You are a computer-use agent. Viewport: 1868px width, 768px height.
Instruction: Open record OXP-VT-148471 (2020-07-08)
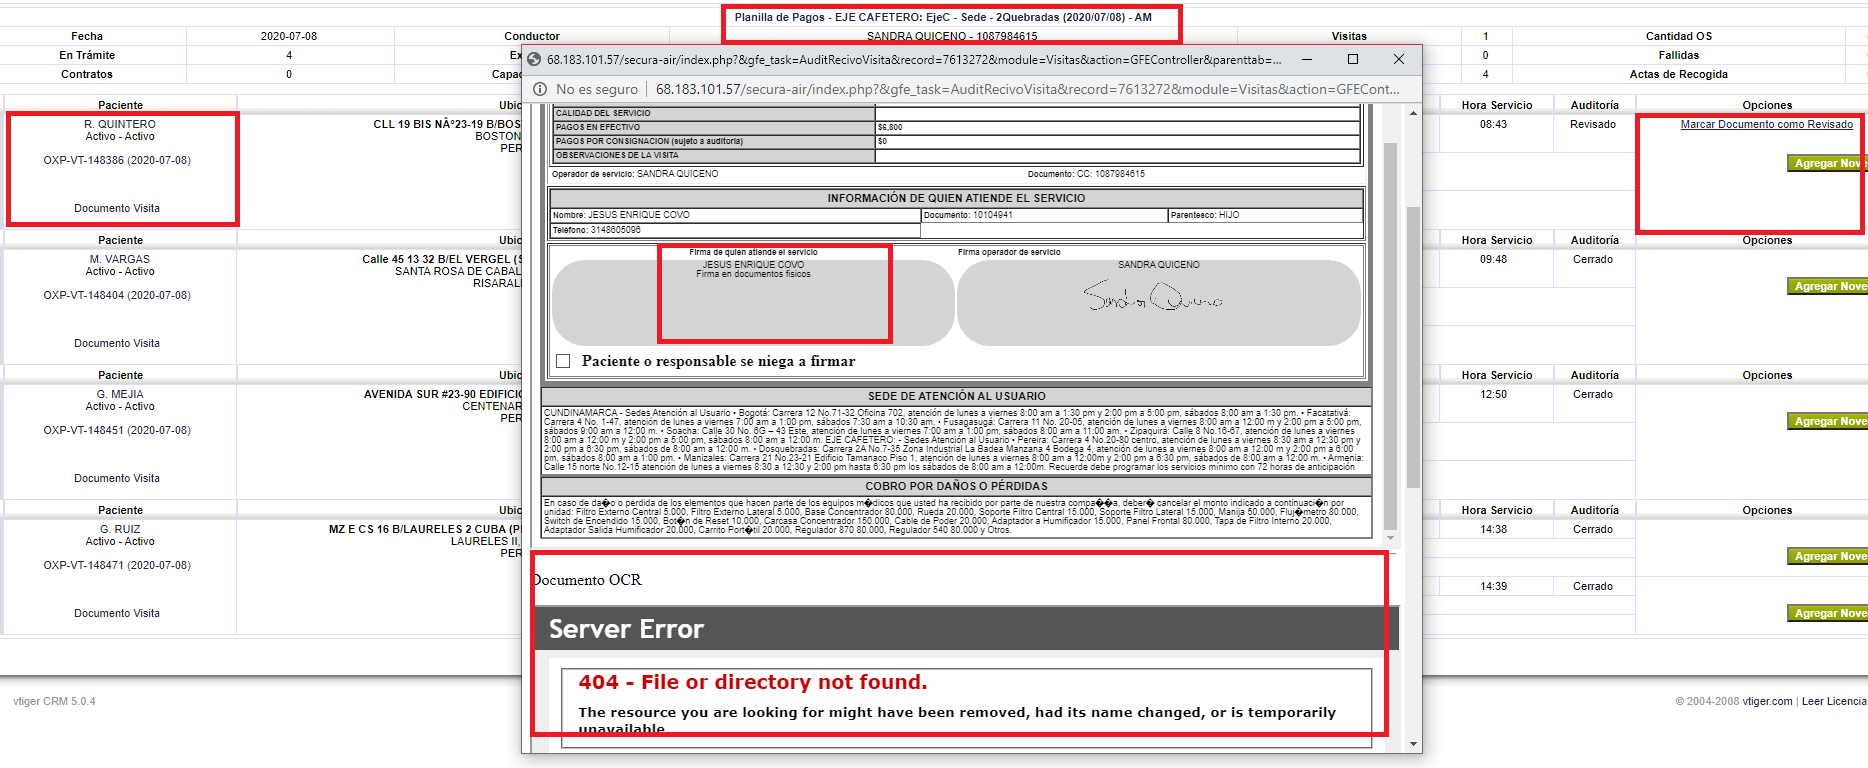tap(117, 565)
